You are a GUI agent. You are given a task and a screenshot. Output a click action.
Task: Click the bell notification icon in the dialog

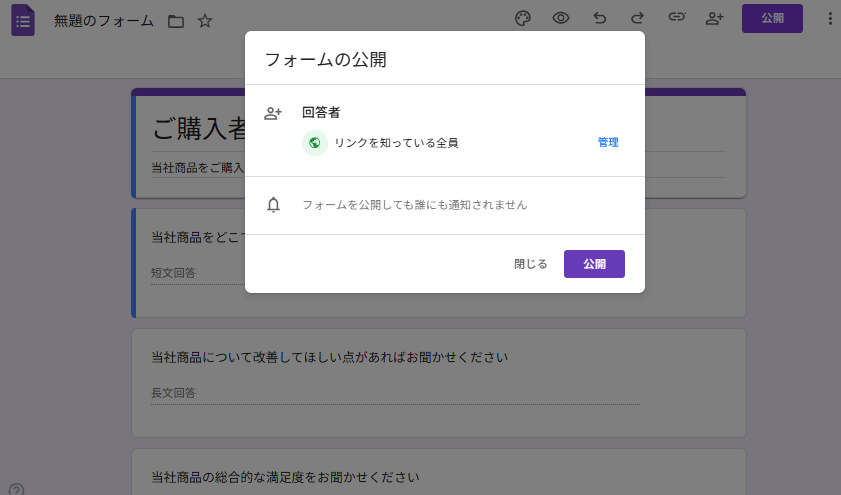pyautogui.click(x=273, y=205)
